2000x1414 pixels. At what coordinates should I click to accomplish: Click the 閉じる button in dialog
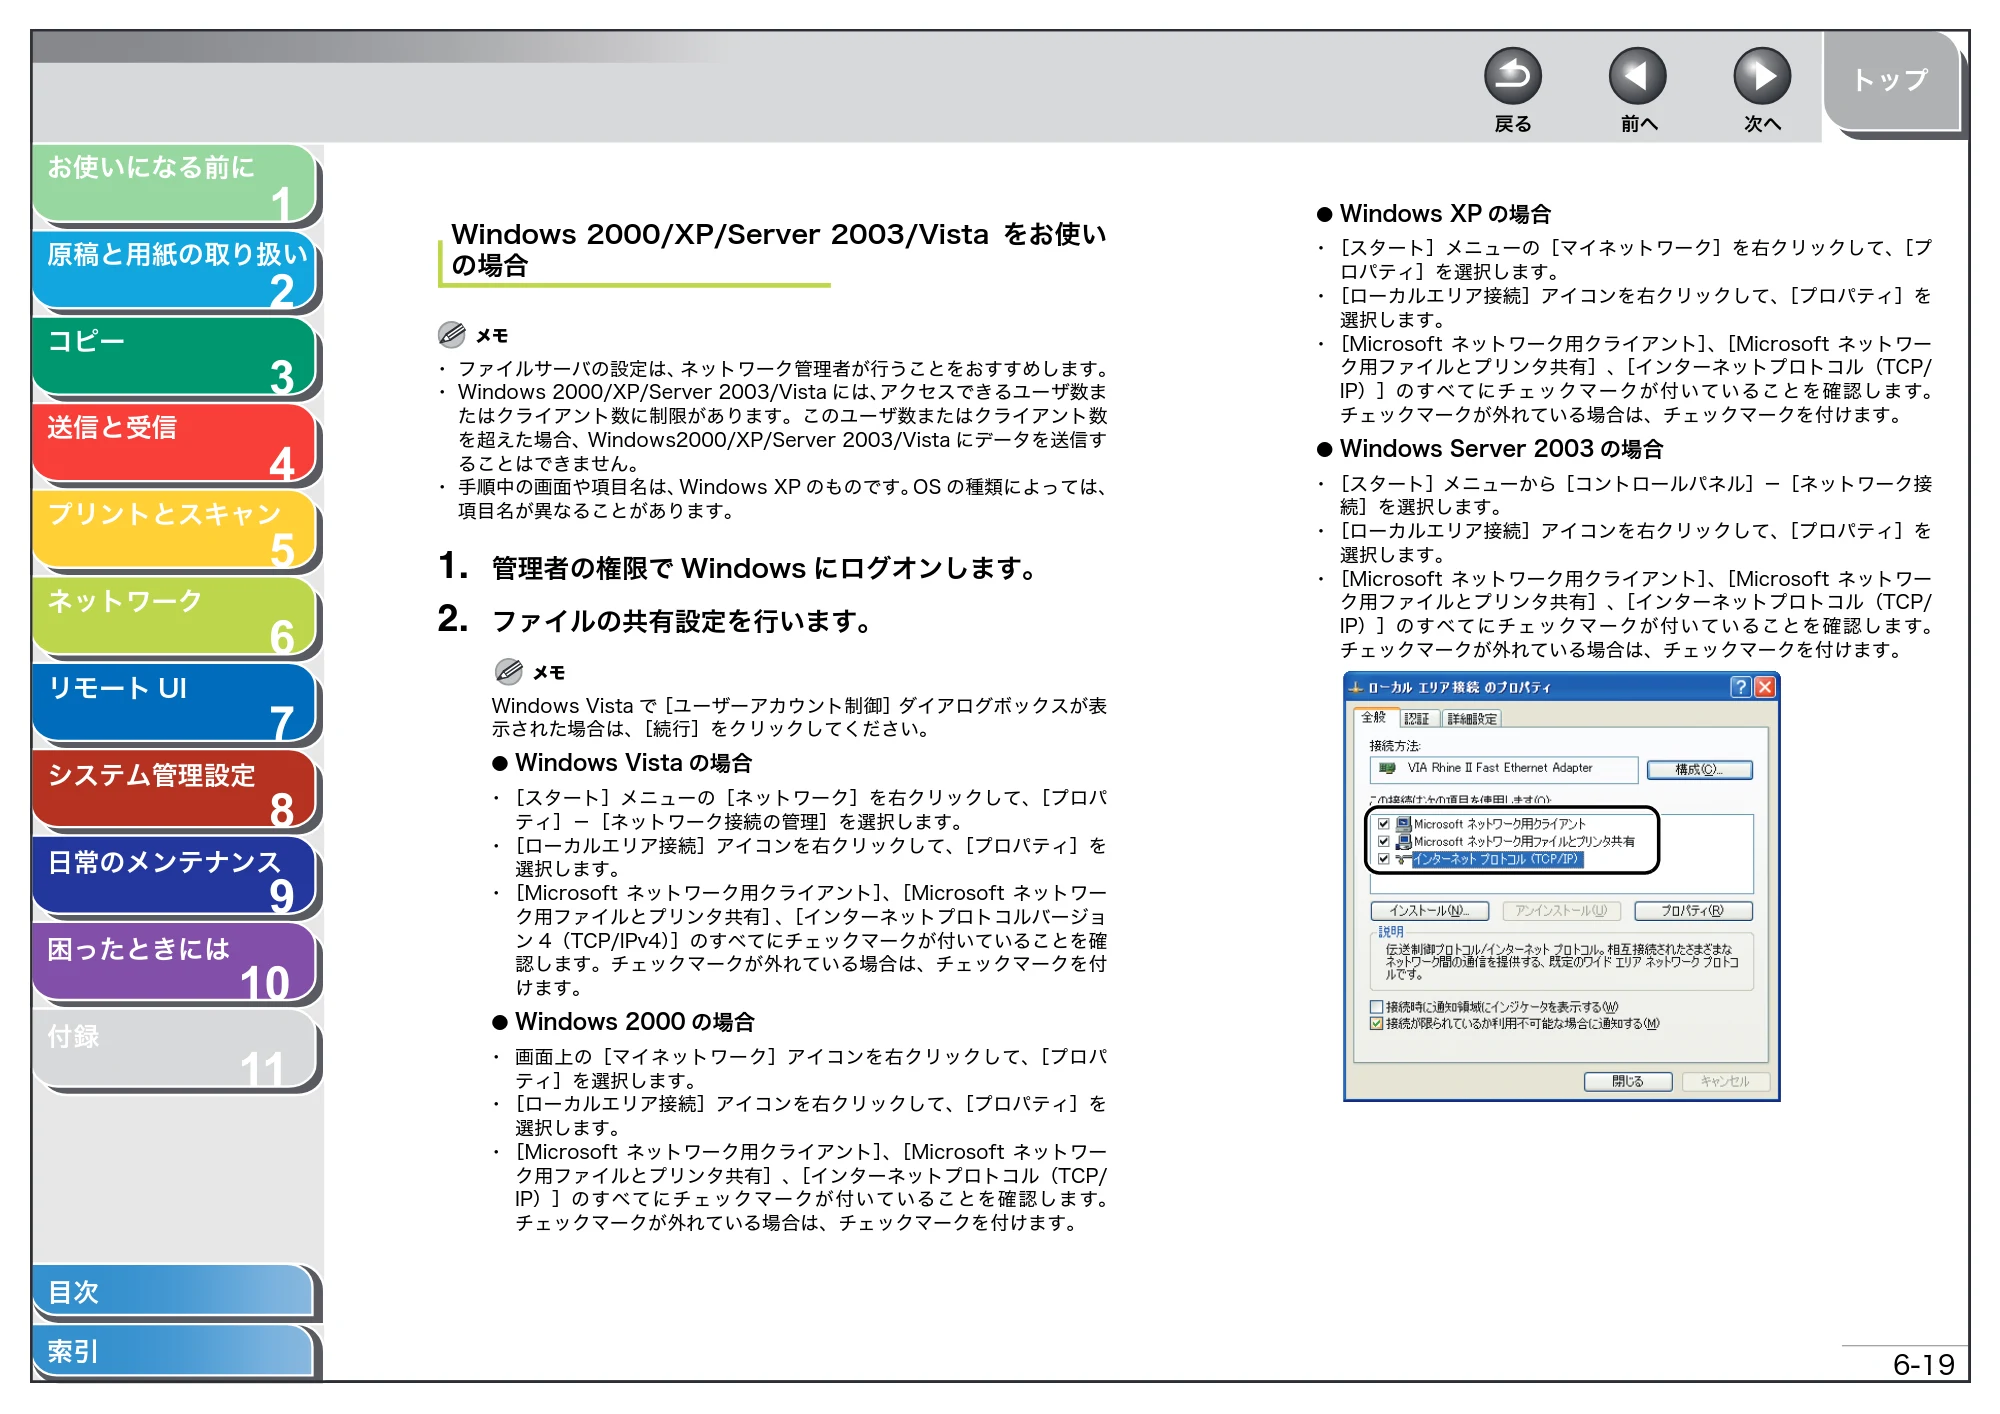pos(1628,1081)
